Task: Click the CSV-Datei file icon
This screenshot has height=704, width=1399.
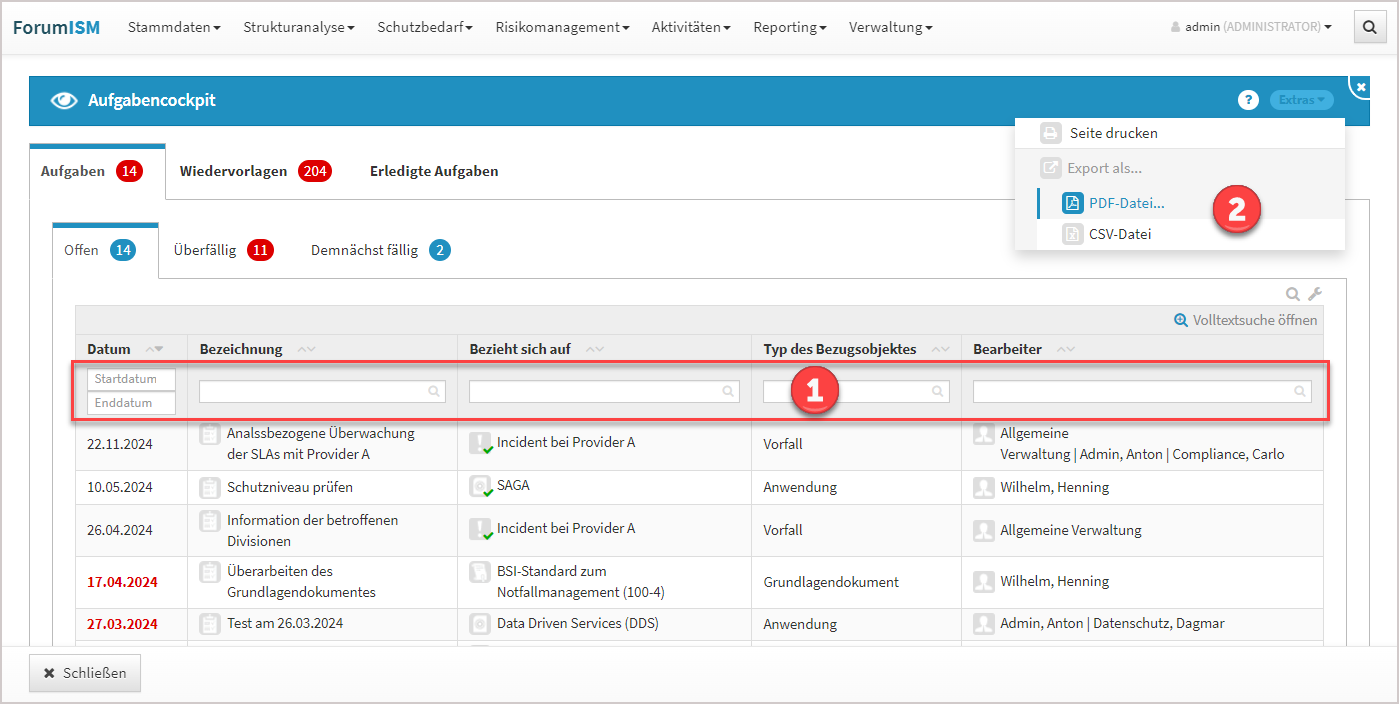Action: 1072,234
